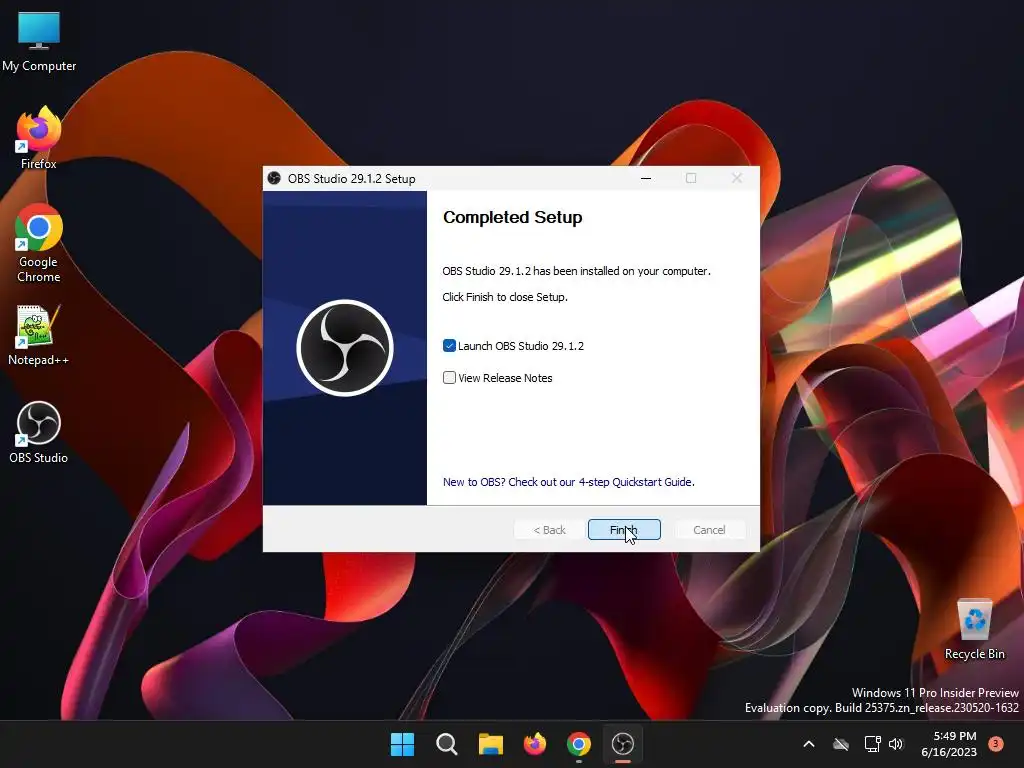Click text "Click Finish to close Setup."
Screen dimensions: 1024x768
pyautogui.click(x=505, y=297)
